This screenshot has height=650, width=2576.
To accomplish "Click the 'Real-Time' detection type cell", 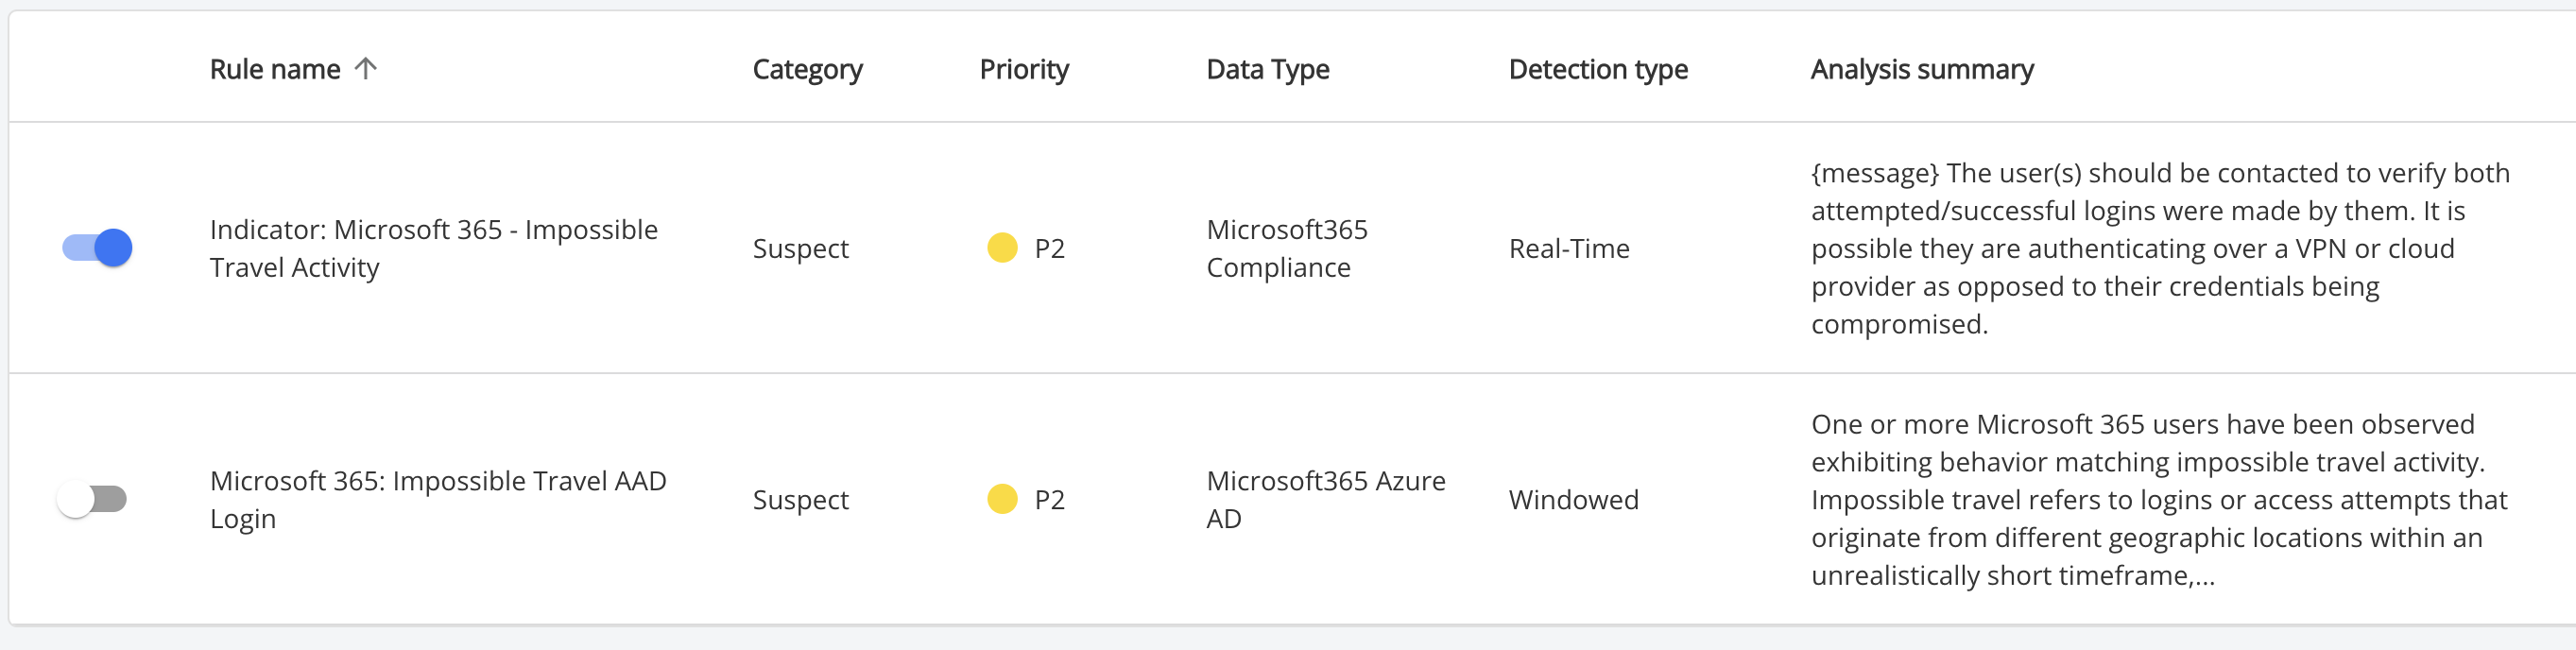I will [1569, 248].
